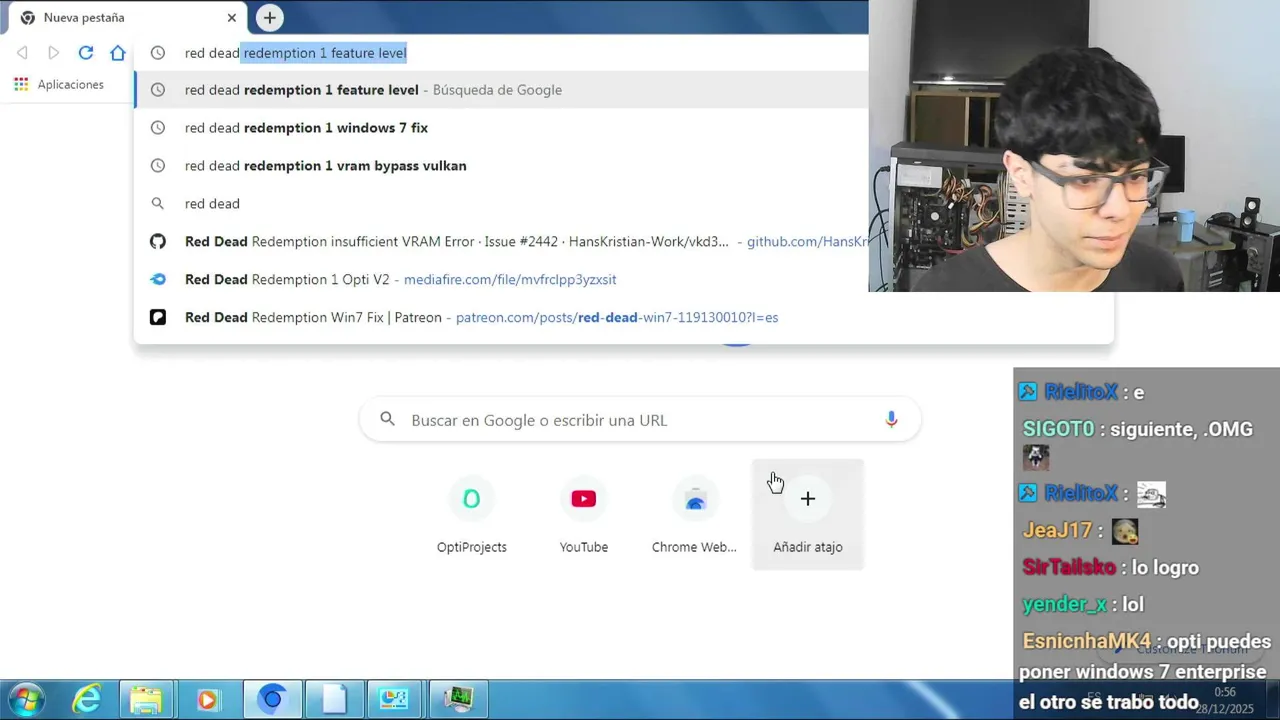Image resolution: width=1280 pixels, height=720 pixels.
Task: Click chat username SirTalisko
Action: tap(1068, 567)
